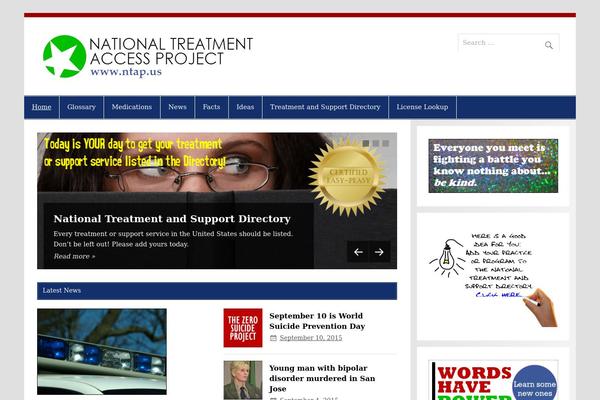Viewport: 600px width, 400px height.
Task: Click the www.ntap.us site address
Action: pos(126,72)
